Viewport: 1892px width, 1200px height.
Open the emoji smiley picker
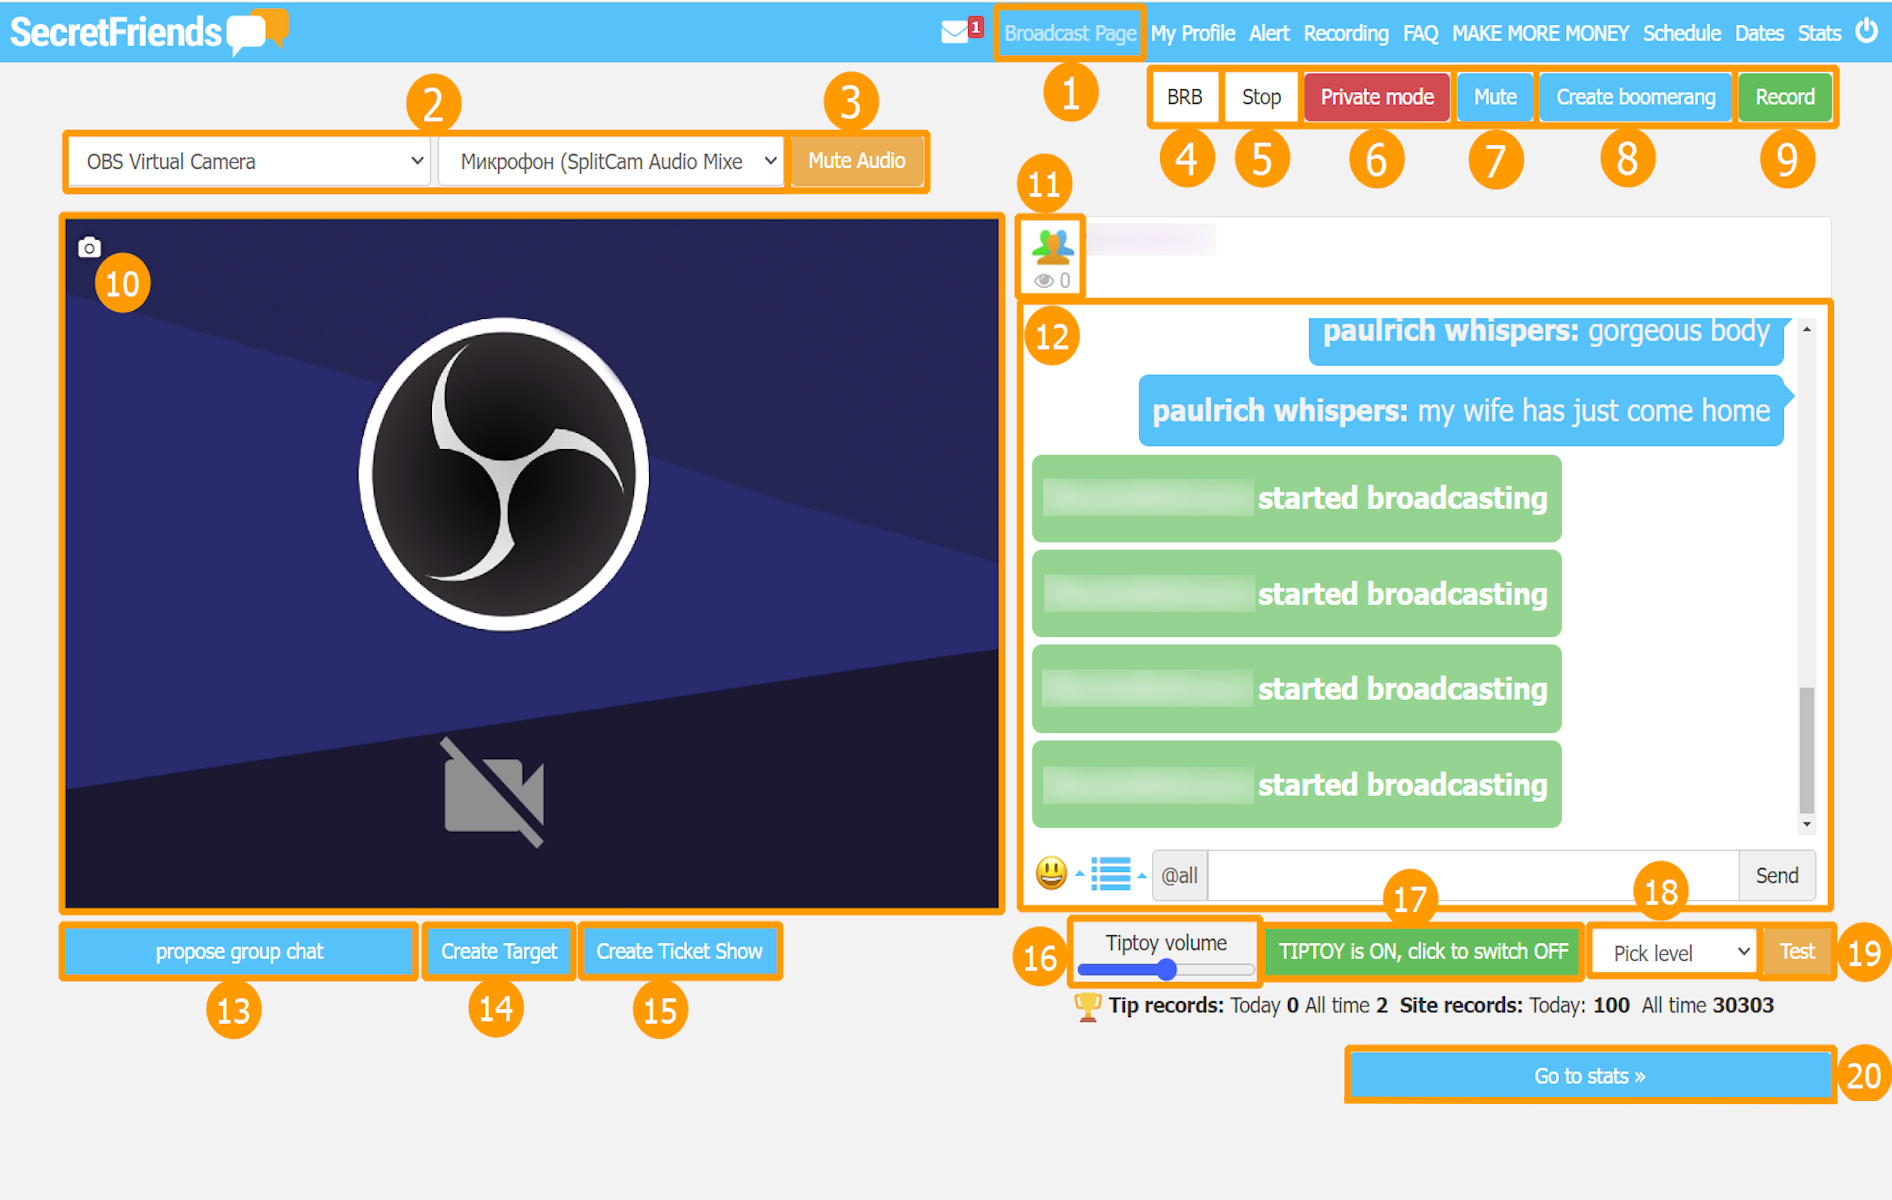coord(1051,873)
